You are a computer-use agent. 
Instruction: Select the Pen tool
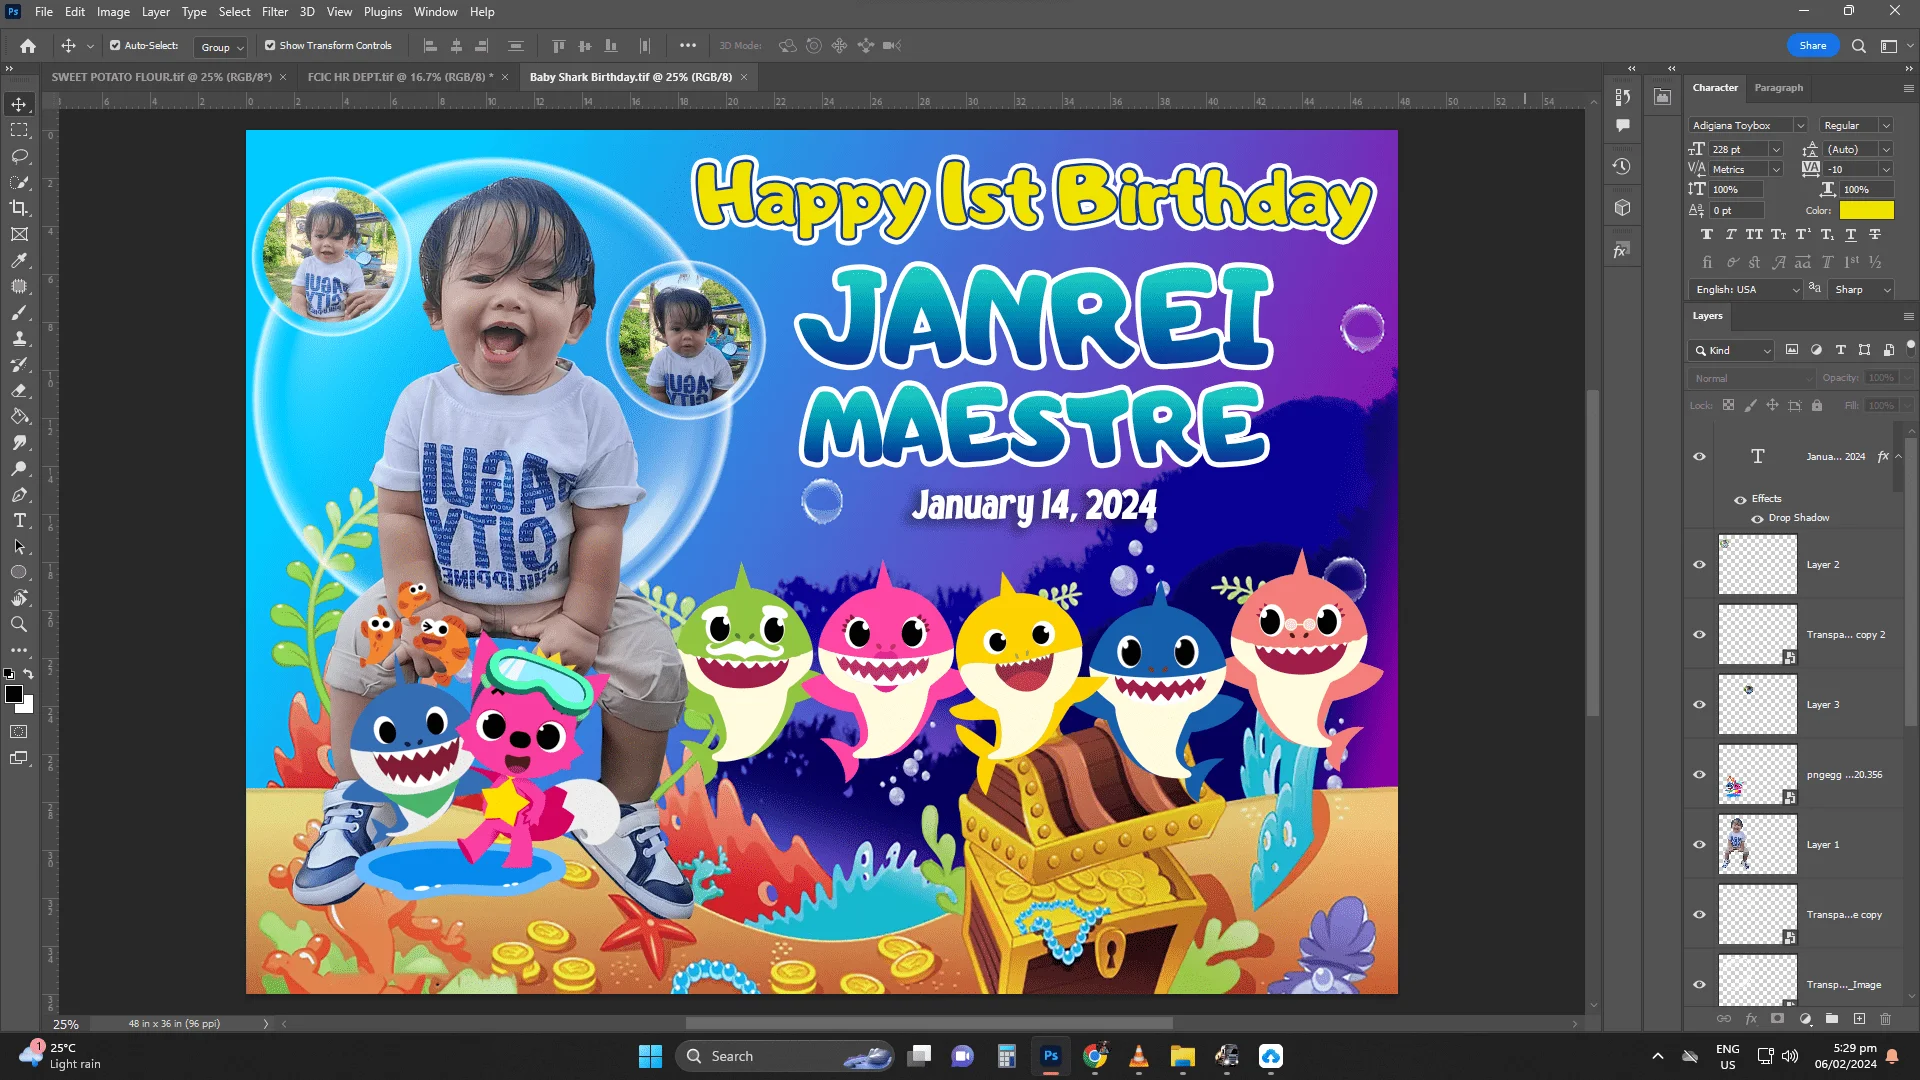(19, 495)
